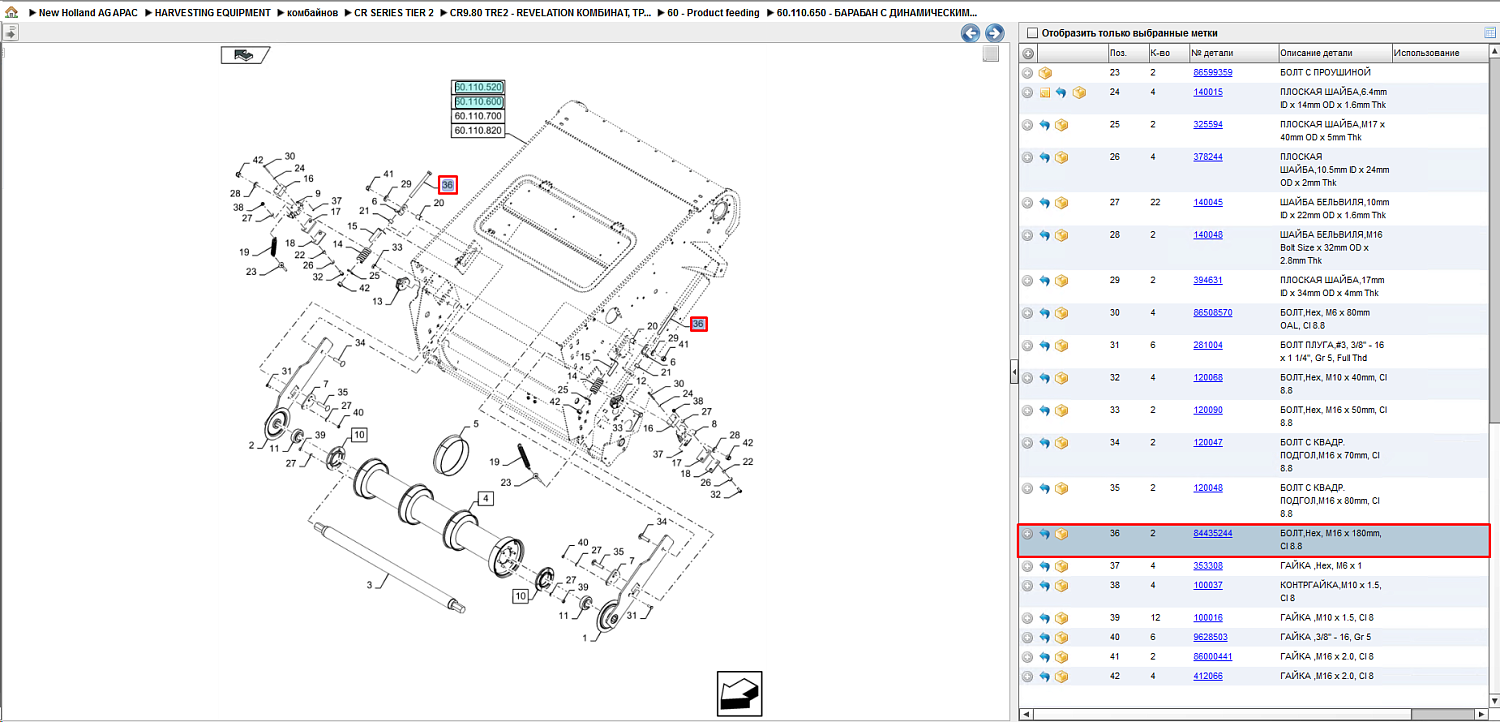This screenshot has height=722, width=1500.
Task: Click the blue arrow icon for part 9628503
Action: [x=1045, y=637]
